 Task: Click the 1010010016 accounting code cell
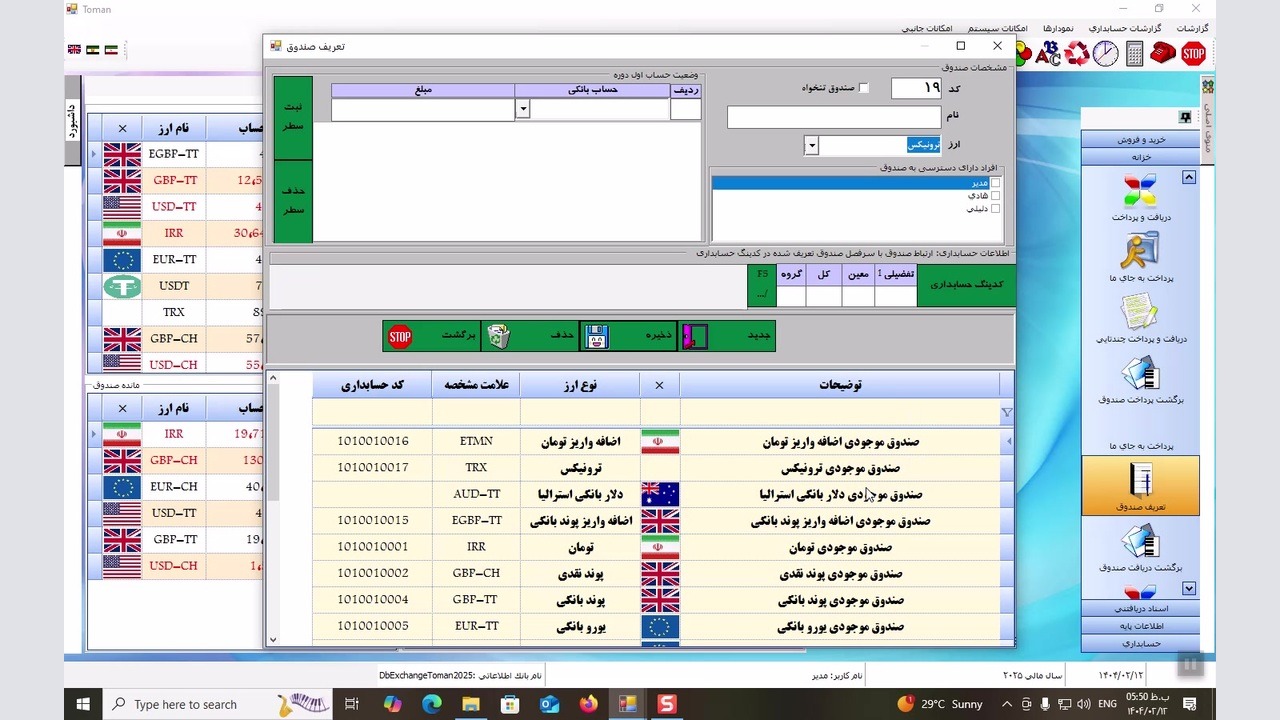(x=372, y=441)
